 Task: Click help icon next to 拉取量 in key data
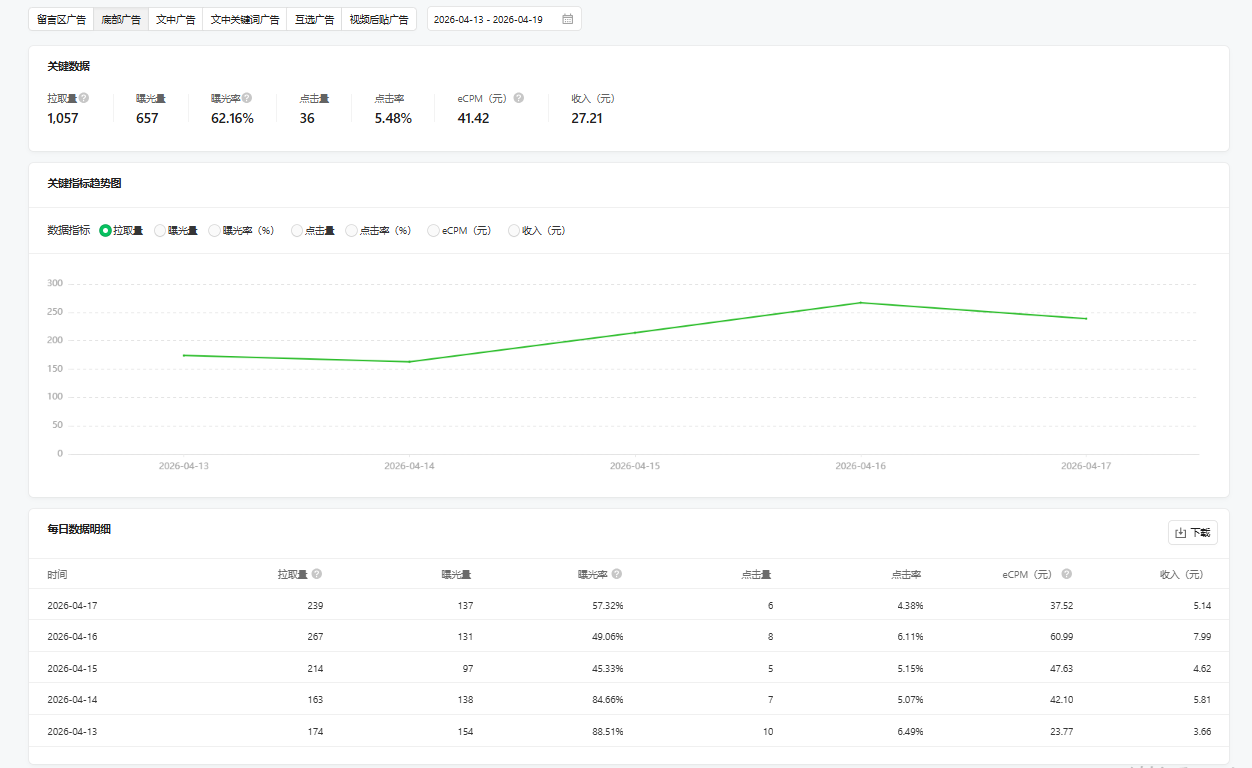[84, 98]
